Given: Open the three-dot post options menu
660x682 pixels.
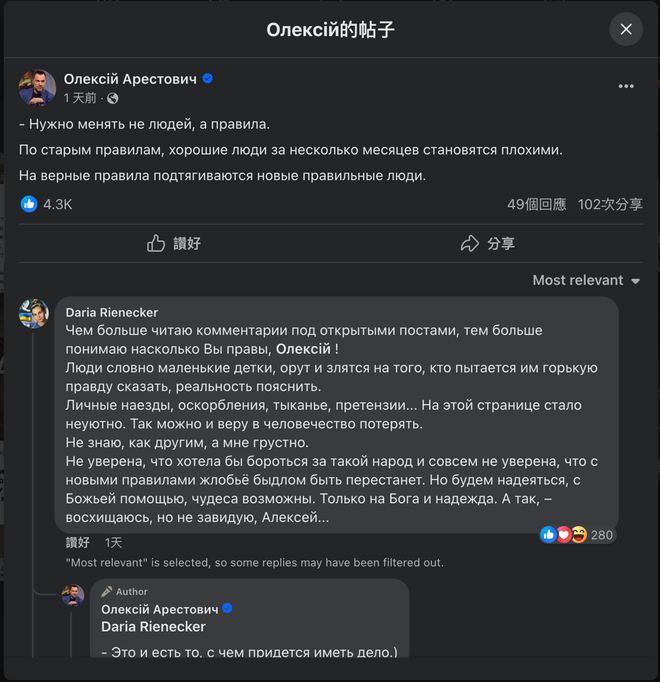Looking at the screenshot, I should click(626, 86).
